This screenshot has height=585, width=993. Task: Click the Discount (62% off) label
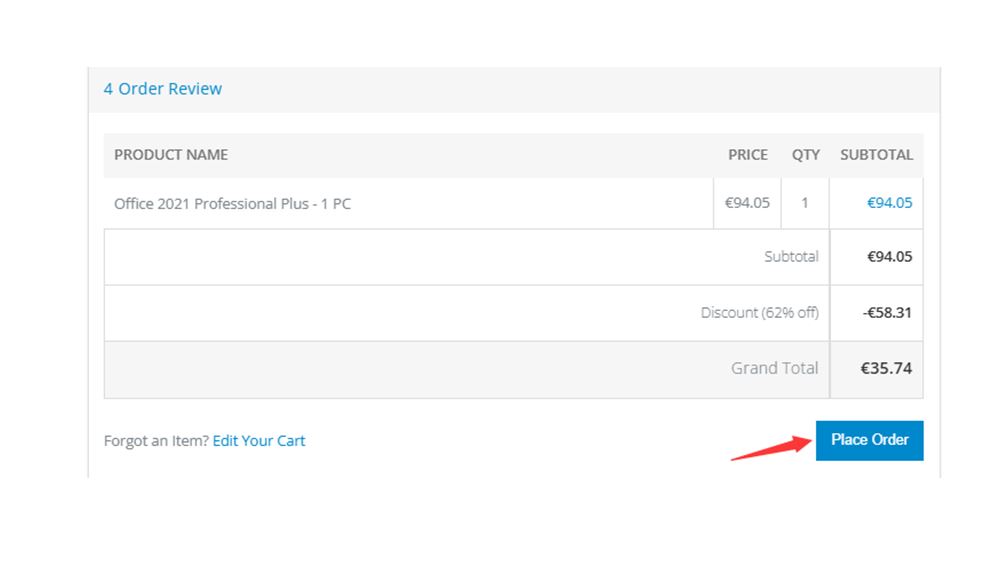pos(759,313)
